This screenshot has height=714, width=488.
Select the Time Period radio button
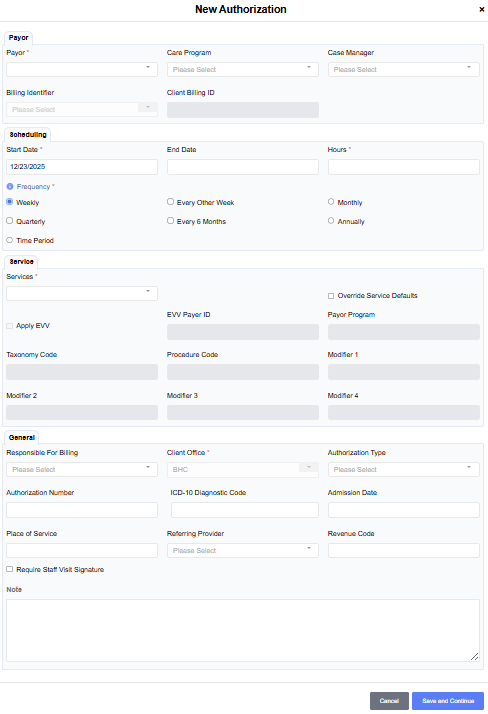pos(10,240)
